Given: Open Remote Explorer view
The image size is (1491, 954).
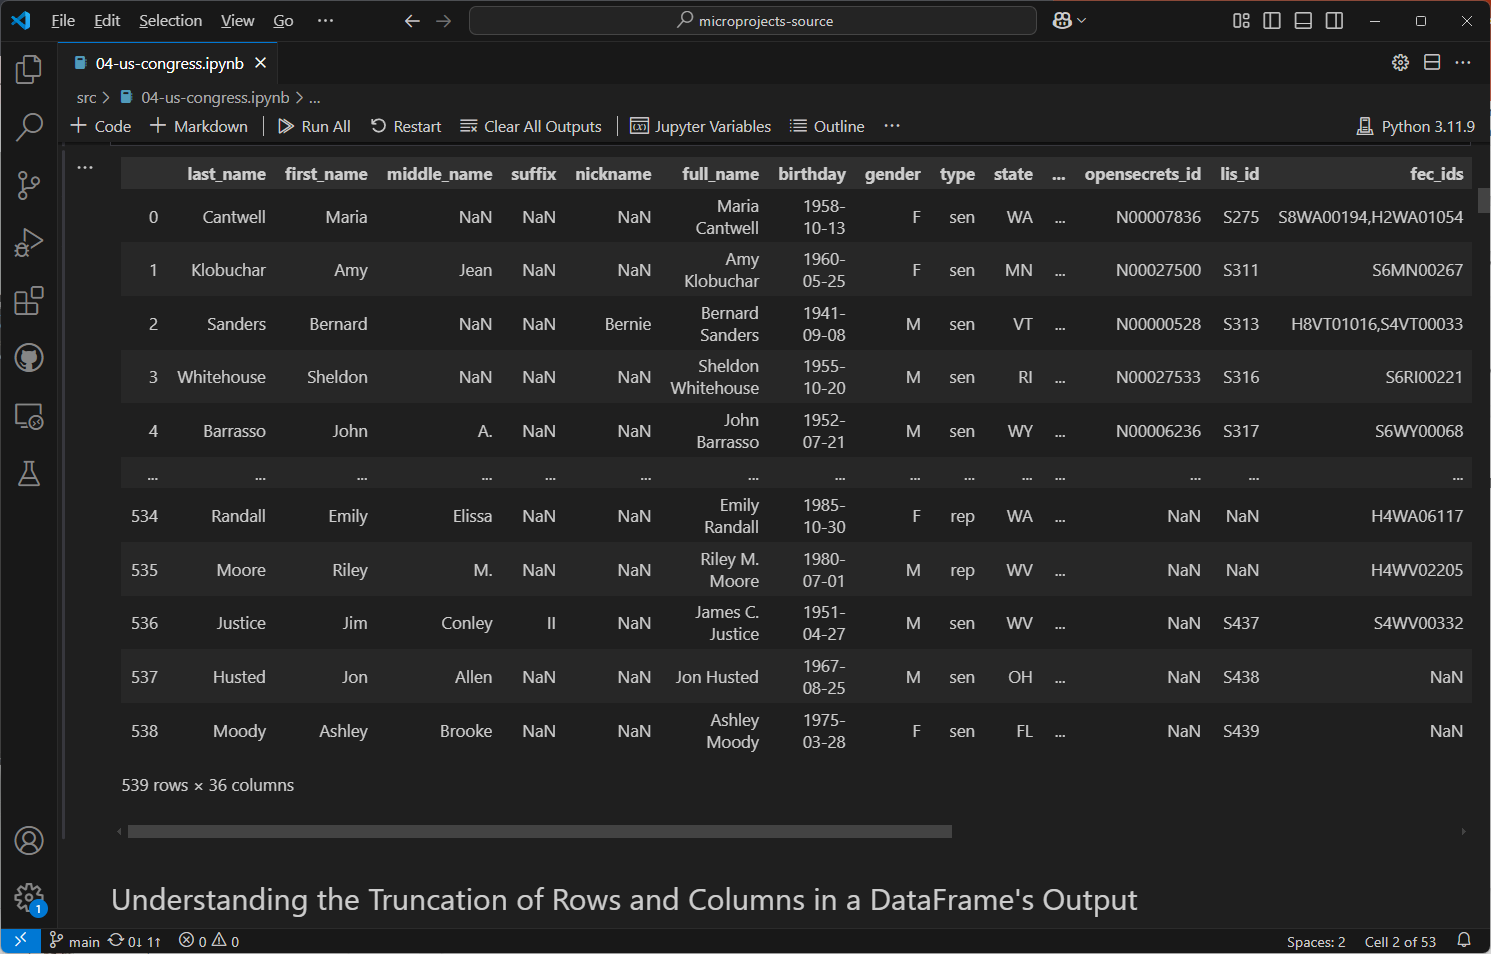Looking at the screenshot, I should [29, 416].
